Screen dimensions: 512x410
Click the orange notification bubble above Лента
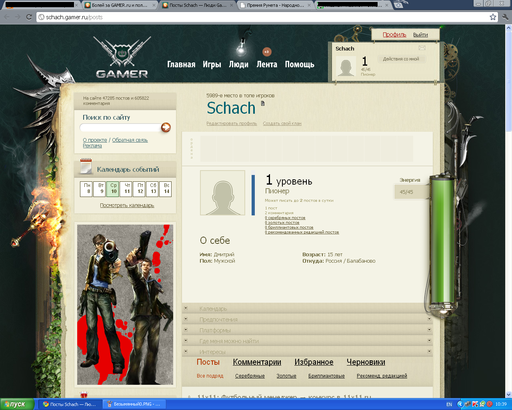tap(267, 52)
